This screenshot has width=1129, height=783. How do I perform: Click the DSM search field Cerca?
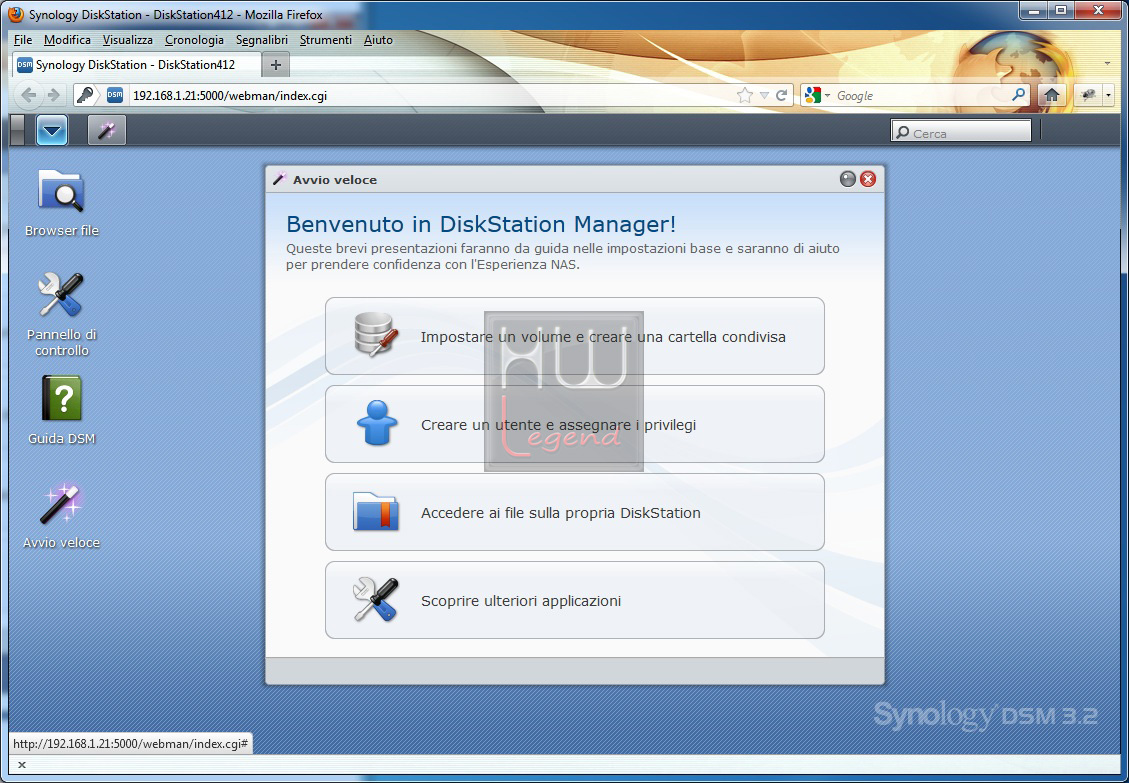point(961,131)
